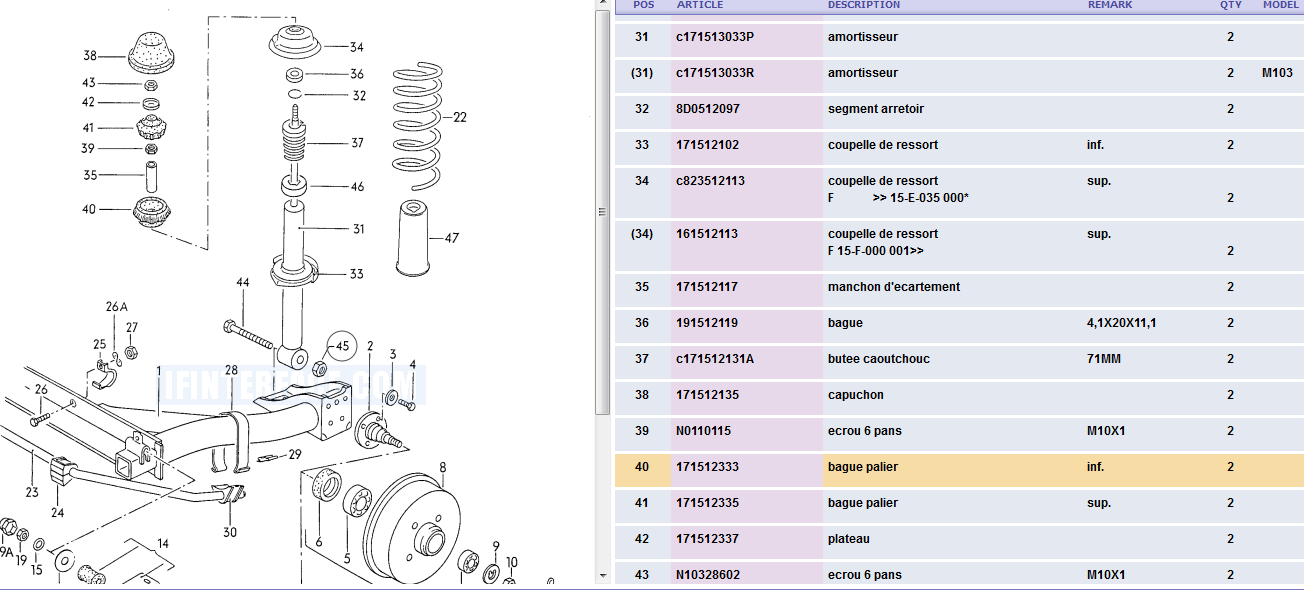Click the DESCRIPTION column header
This screenshot has width=1304, height=590.
tap(864, 5)
